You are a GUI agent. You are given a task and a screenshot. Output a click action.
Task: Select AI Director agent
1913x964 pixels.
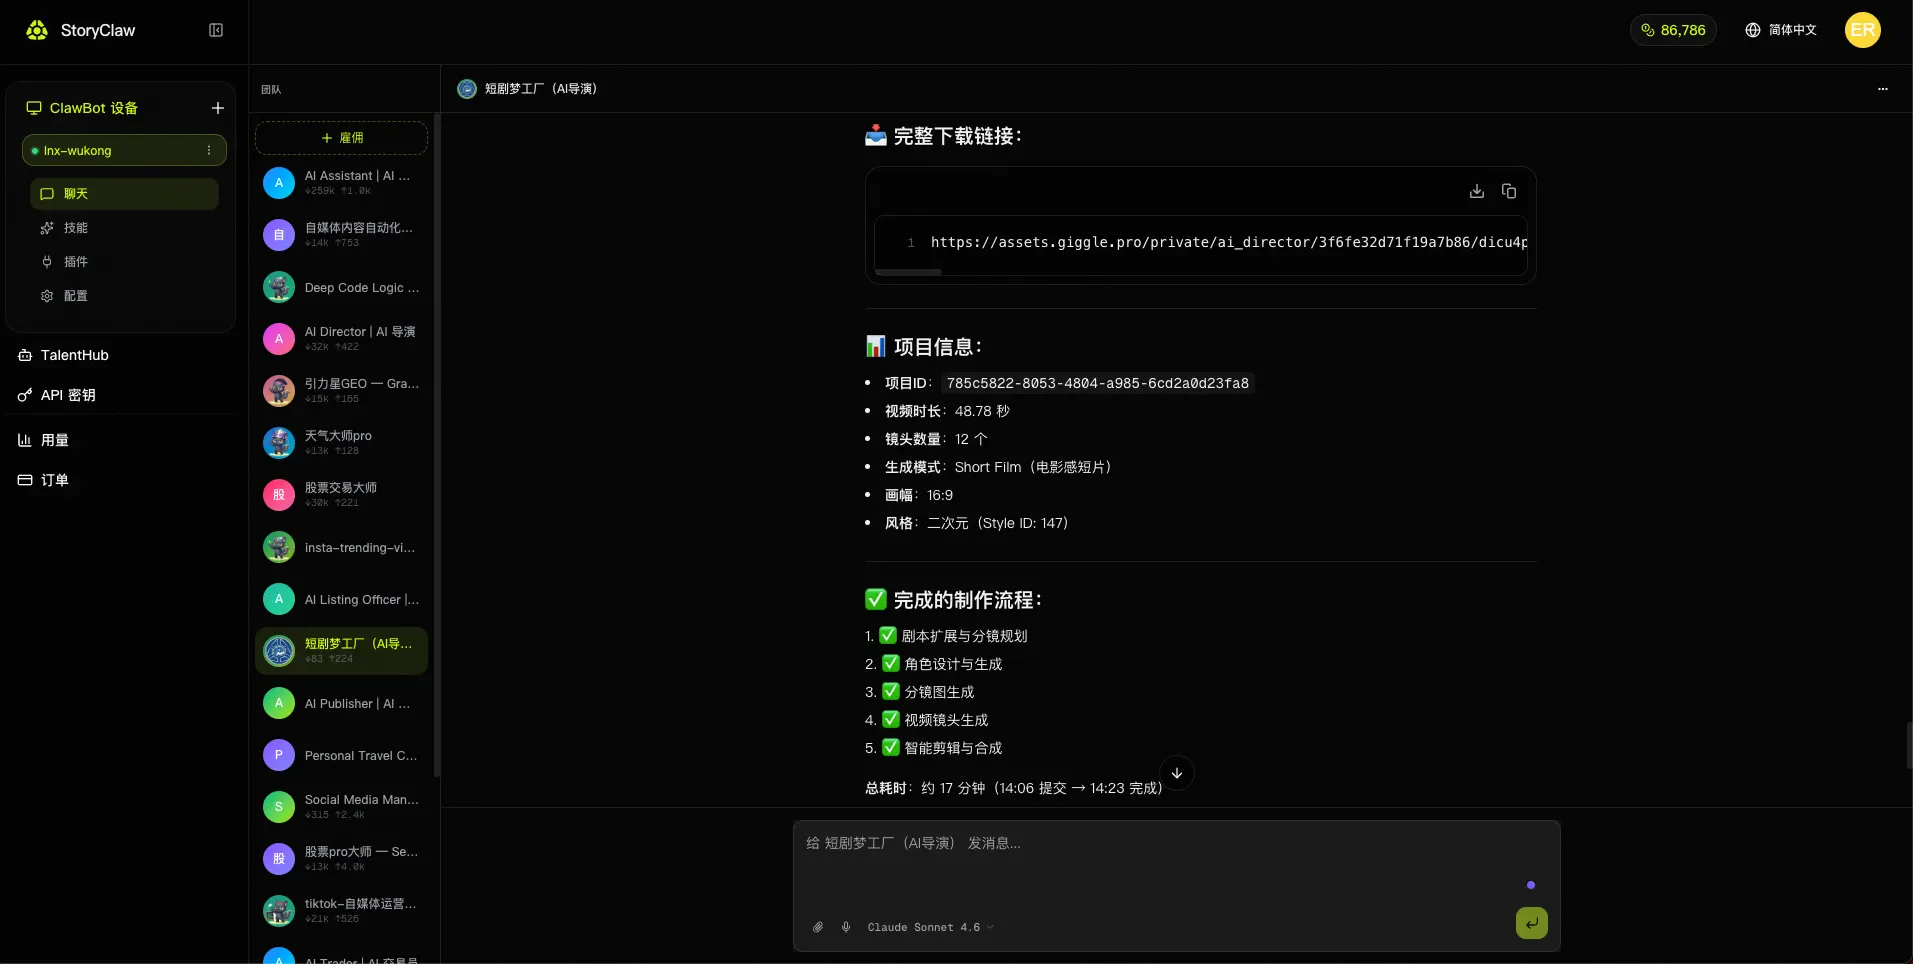[x=341, y=338]
